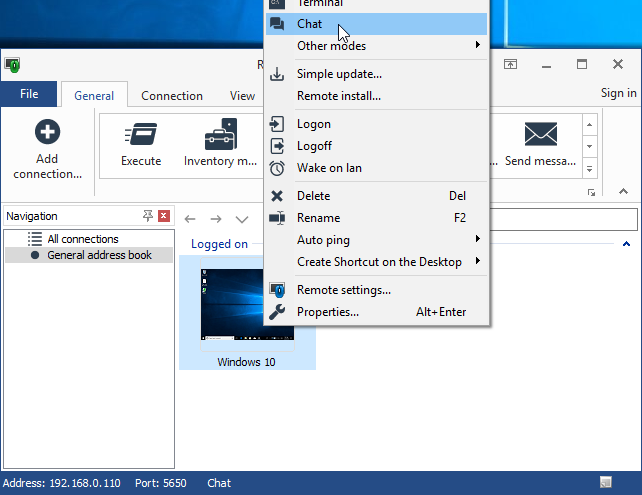Click the forward navigation arrow

click(x=216, y=219)
